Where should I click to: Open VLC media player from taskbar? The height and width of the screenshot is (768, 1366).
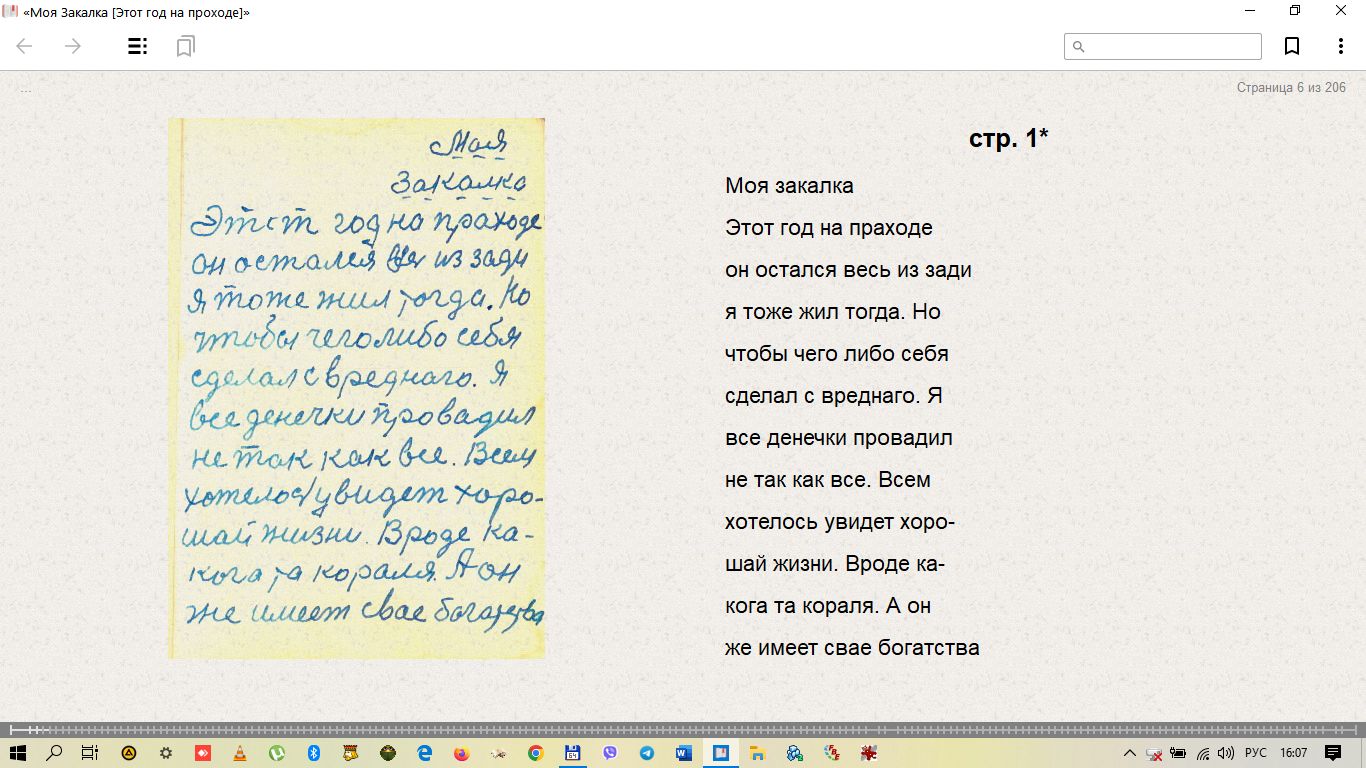point(239,753)
